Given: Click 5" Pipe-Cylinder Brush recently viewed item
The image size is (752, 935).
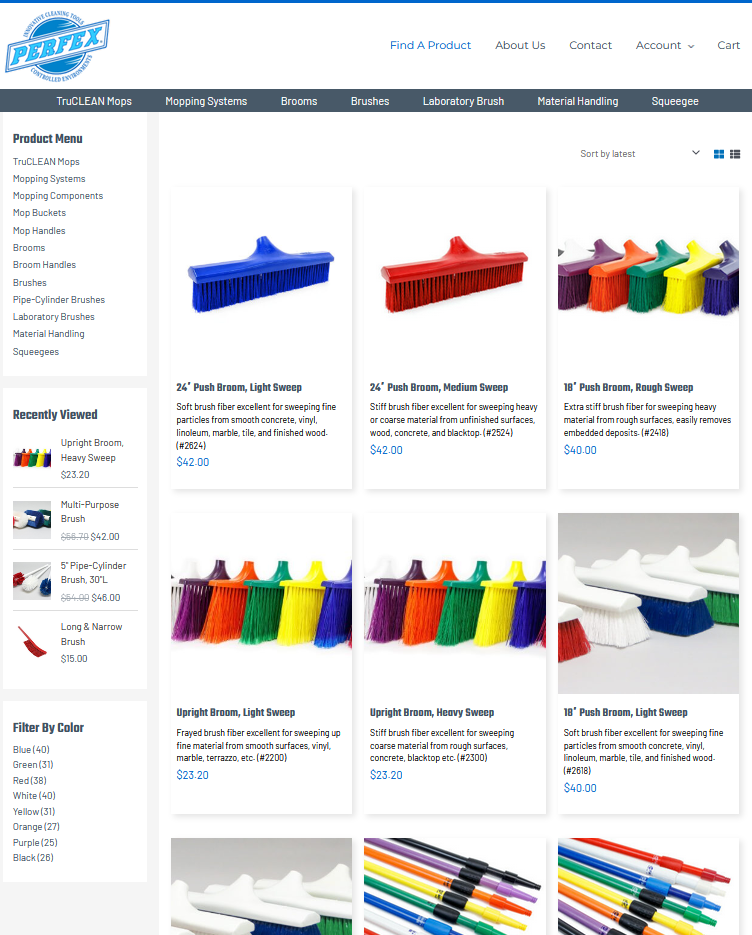Looking at the screenshot, I should [x=93, y=572].
